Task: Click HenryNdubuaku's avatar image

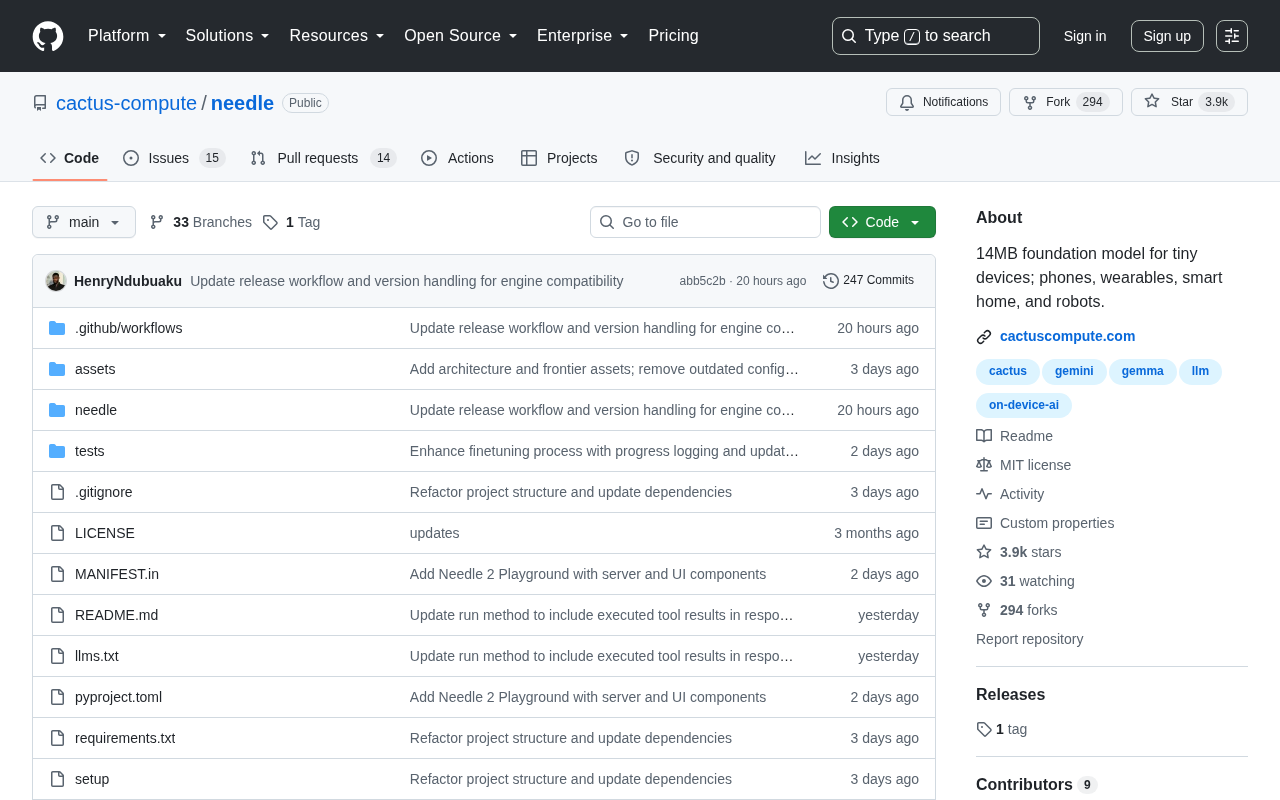Action: pos(56,281)
